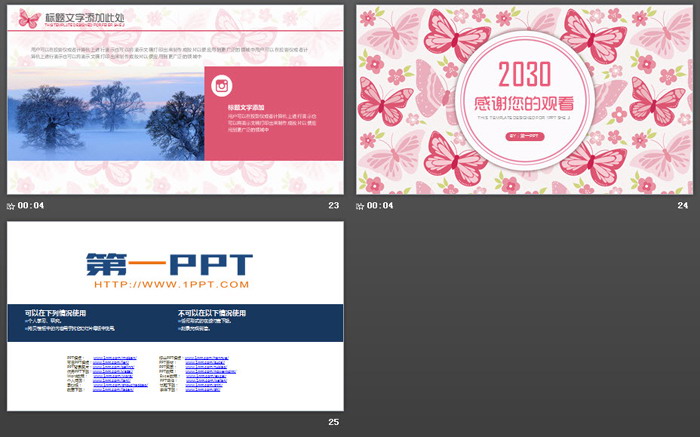The height and width of the screenshot is (437, 700).
Task: Click slide number 25 label
Action: [333, 422]
